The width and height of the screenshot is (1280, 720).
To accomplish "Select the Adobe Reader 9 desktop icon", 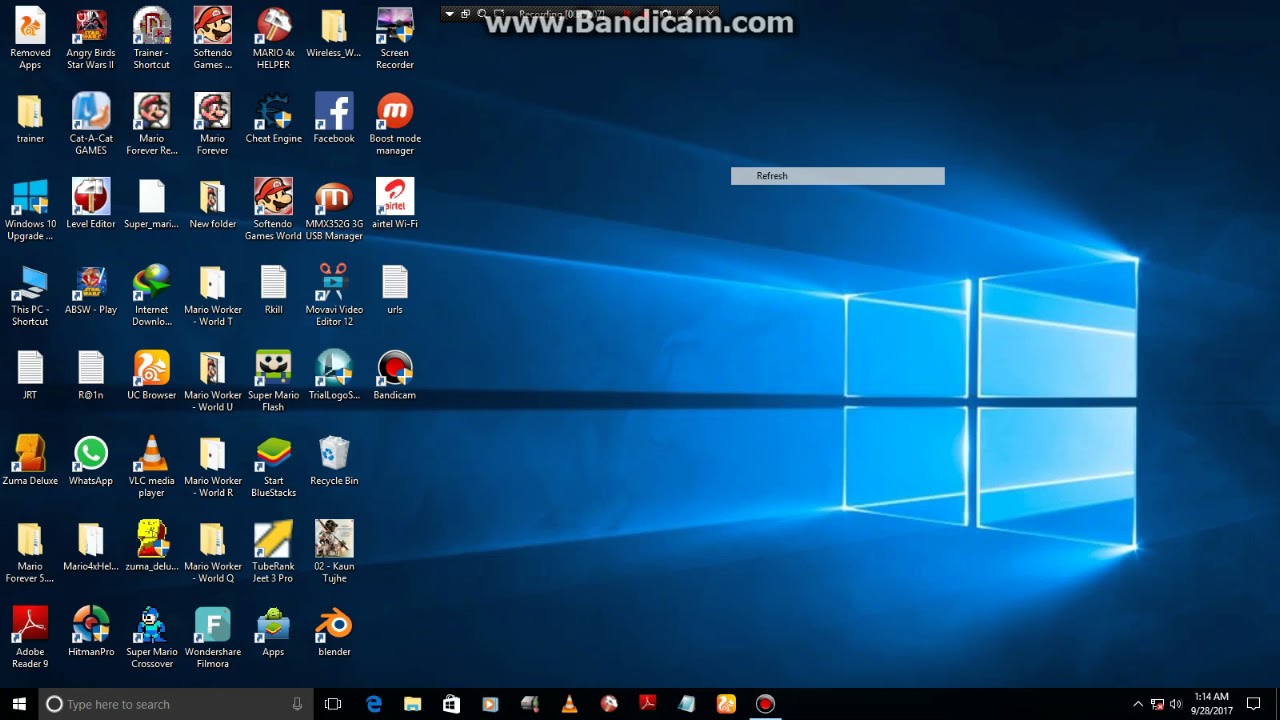I will [x=30, y=639].
